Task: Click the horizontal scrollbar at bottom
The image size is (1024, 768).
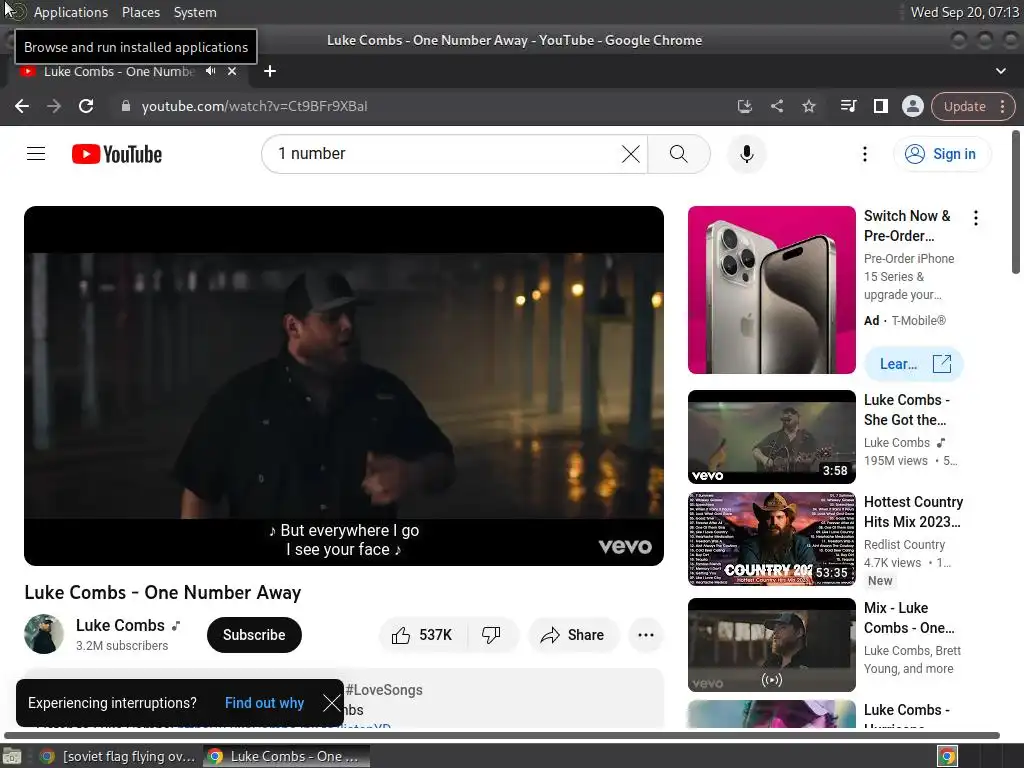Action: [502, 735]
